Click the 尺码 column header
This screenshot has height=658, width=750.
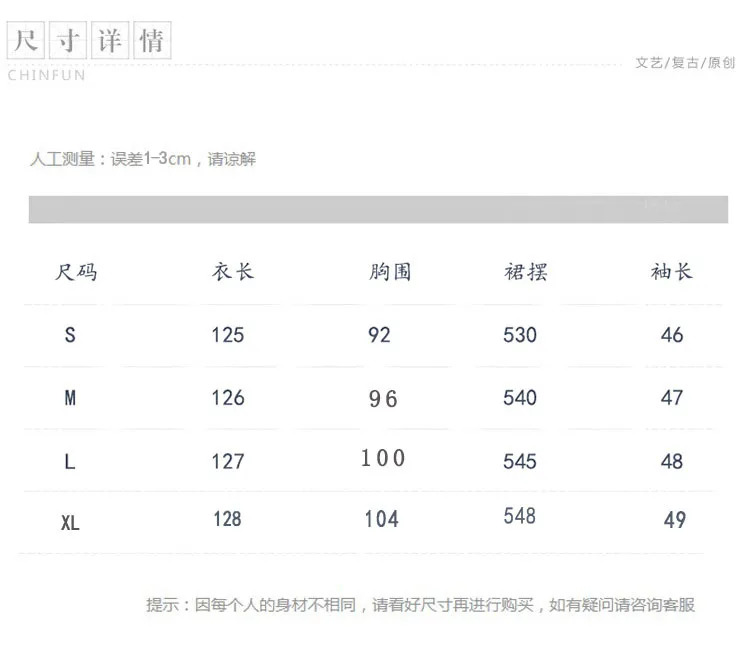coord(76,272)
